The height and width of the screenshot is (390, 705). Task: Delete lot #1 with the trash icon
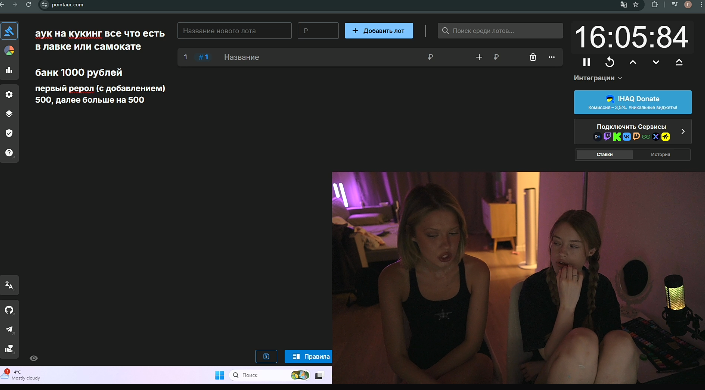533,57
